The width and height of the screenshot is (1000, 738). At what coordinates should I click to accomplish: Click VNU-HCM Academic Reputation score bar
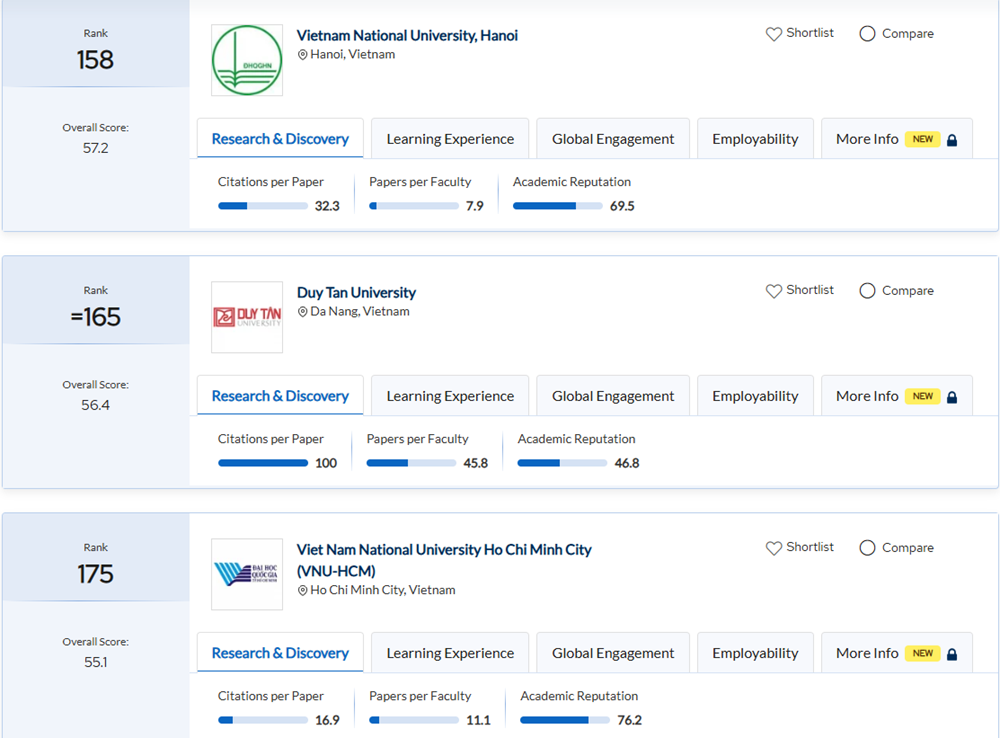(565, 720)
